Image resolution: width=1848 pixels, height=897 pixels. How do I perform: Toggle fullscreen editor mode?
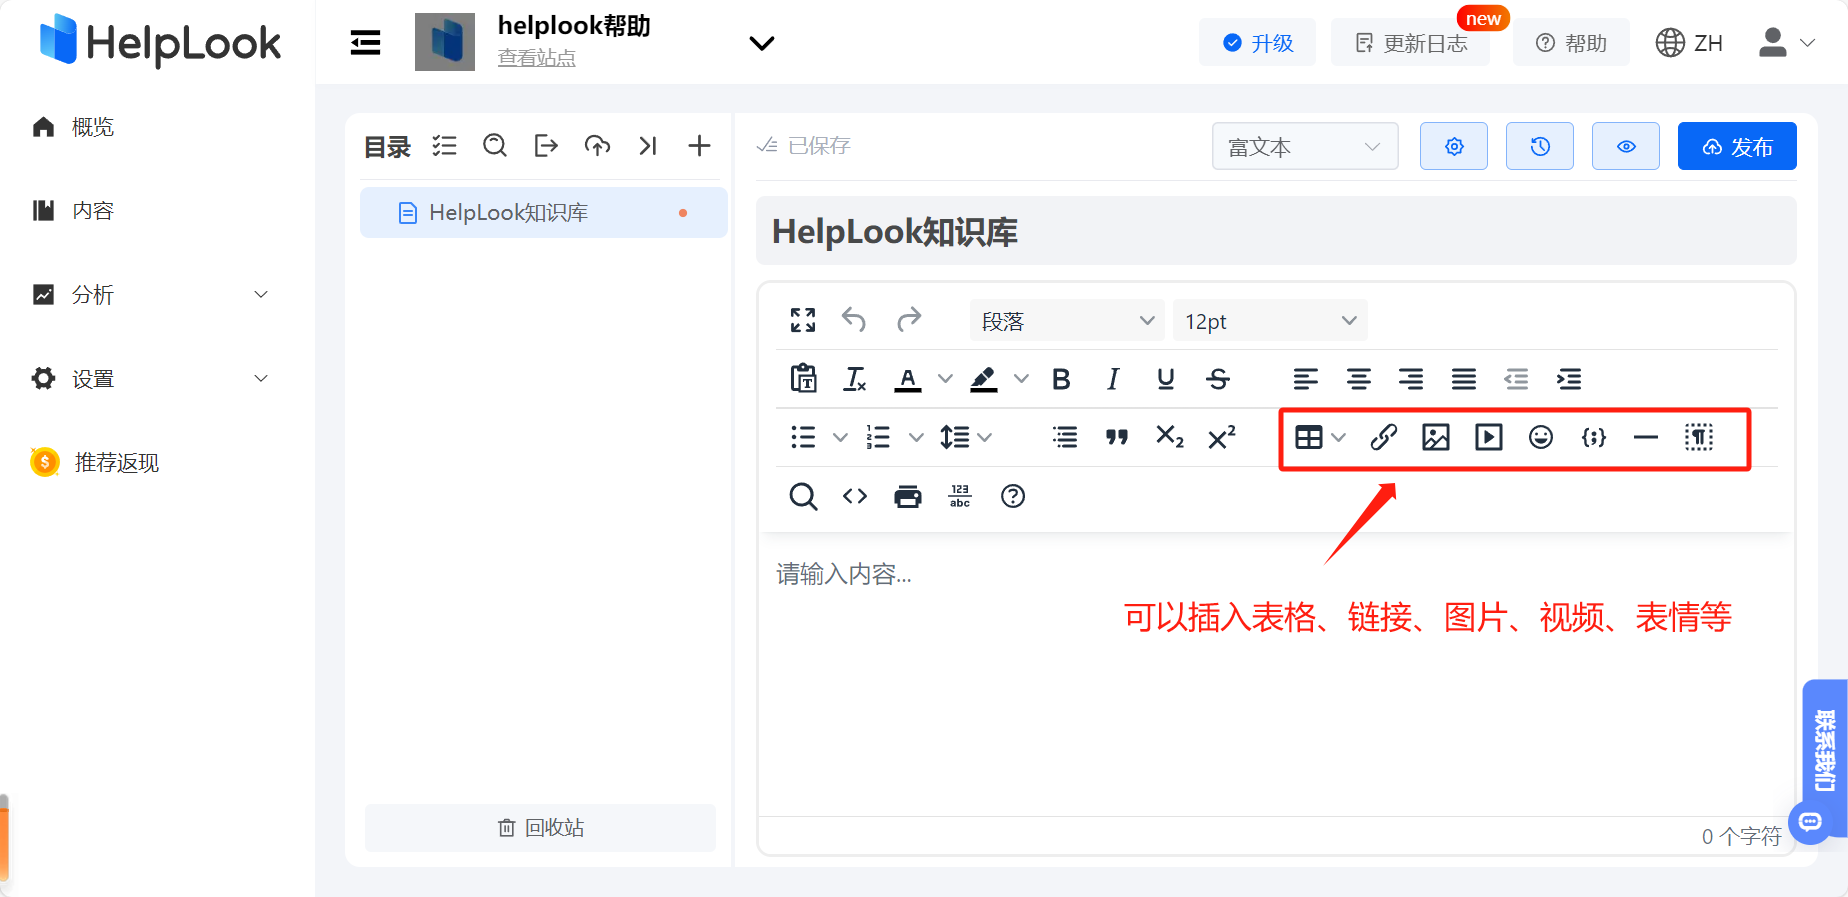(803, 320)
